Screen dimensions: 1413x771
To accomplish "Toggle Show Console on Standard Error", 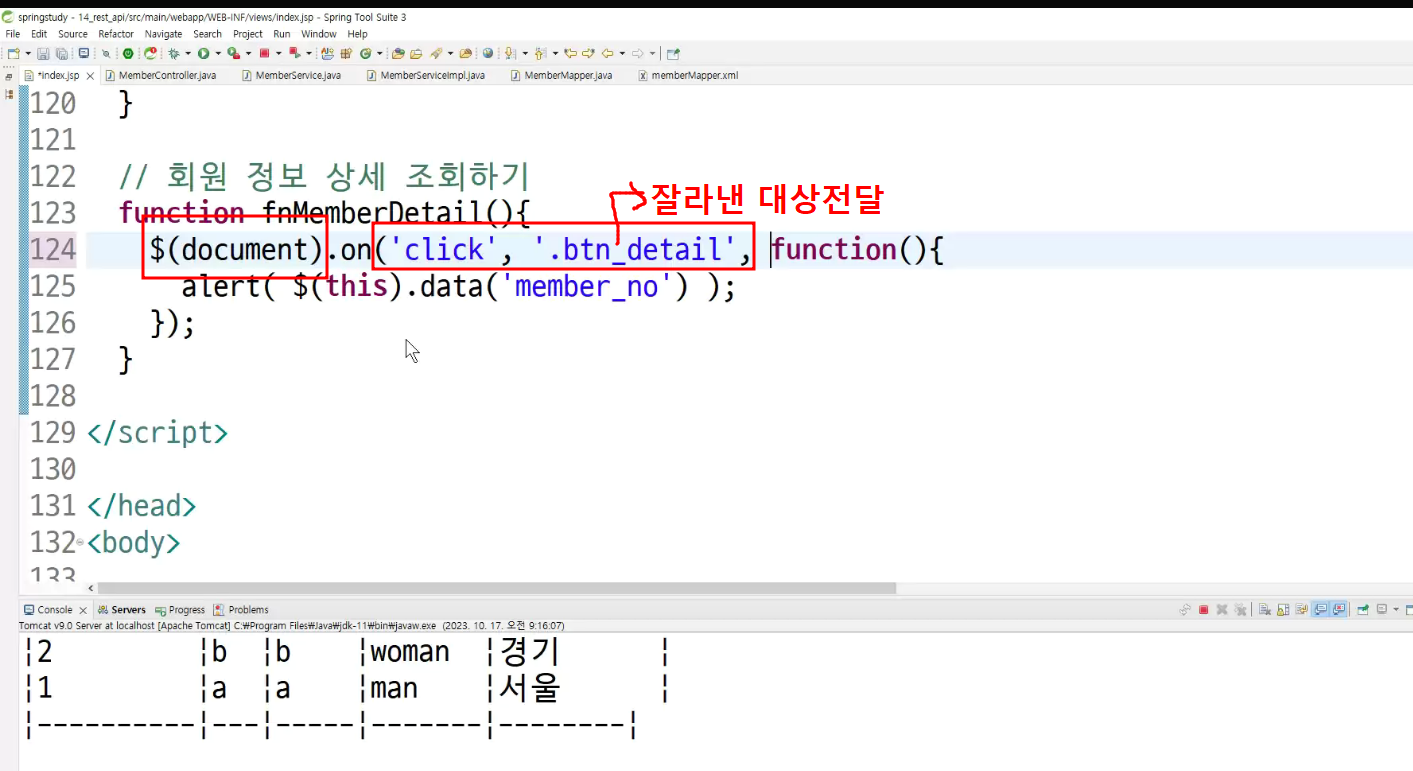I will (x=1339, y=609).
